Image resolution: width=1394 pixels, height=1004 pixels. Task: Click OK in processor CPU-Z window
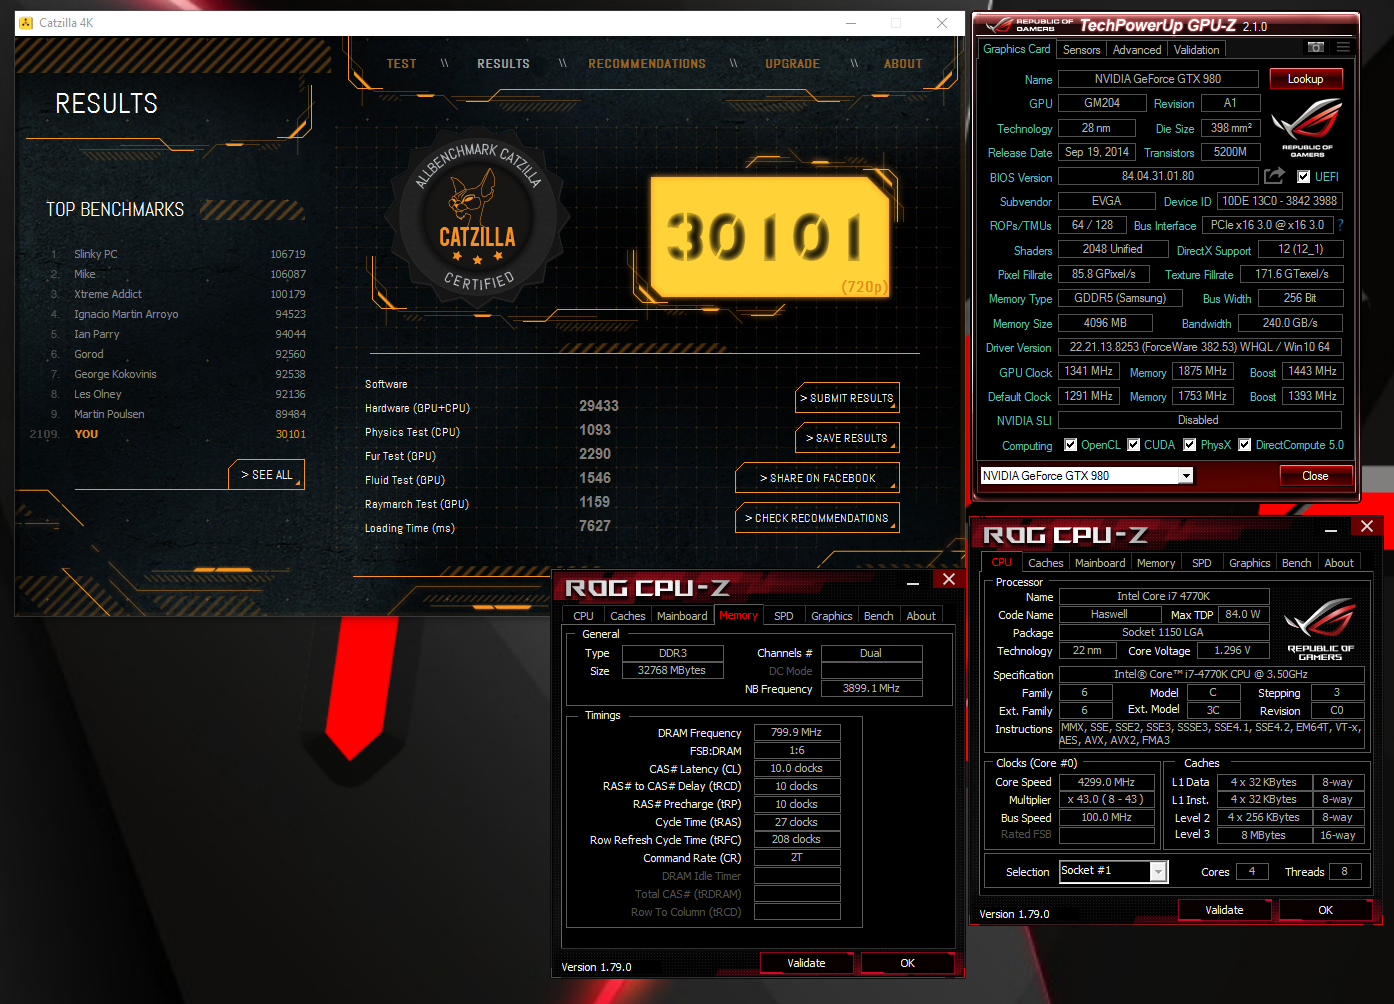pos(1325,910)
